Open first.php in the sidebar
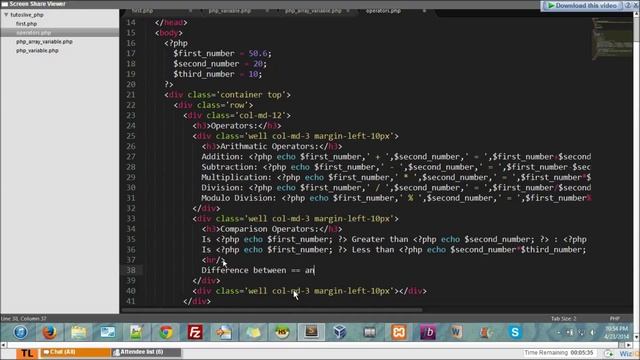The image size is (640, 360). click(27, 24)
